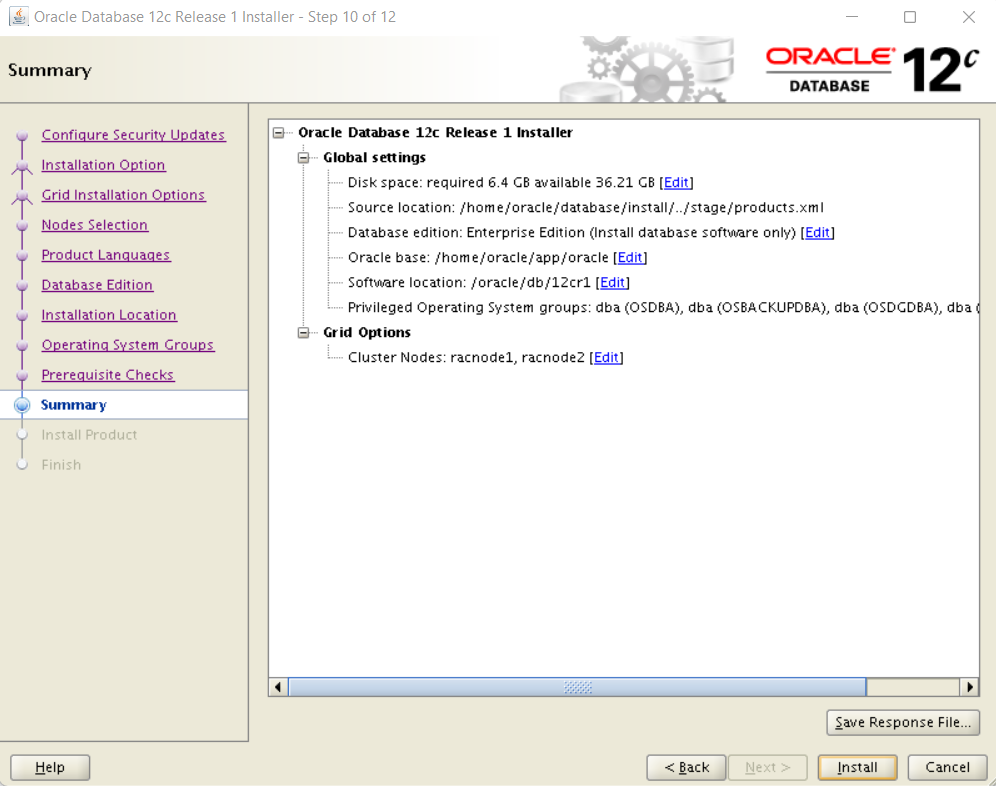The height and width of the screenshot is (786, 996).
Task: Maximize the installer window
Action: 910,17
